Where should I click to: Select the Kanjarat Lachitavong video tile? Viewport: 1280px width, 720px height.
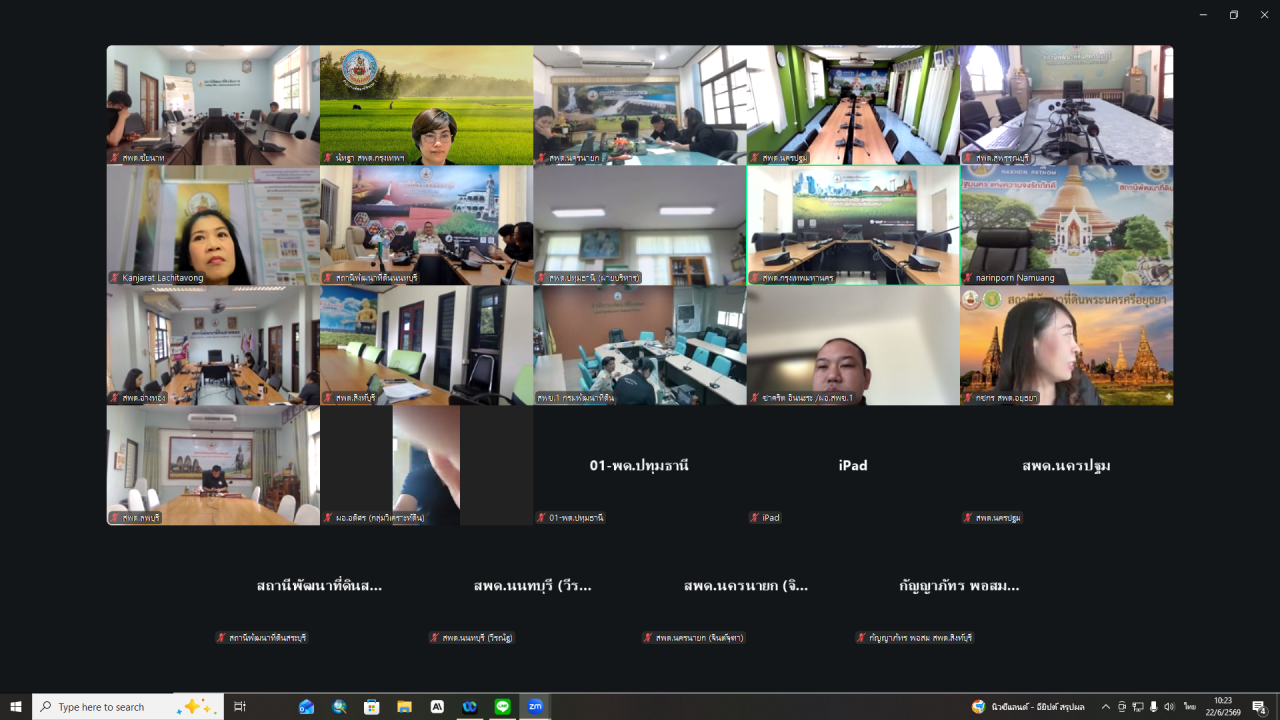point(213,225)
